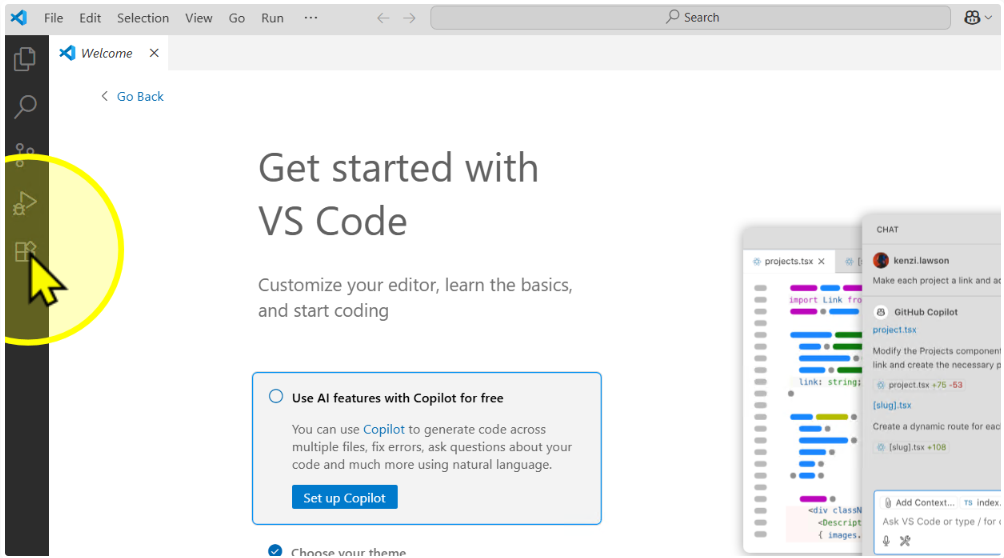Viewport: 1004px width, 558px height.
Task: Open the Selection menu
Action: tap(143, 18)
